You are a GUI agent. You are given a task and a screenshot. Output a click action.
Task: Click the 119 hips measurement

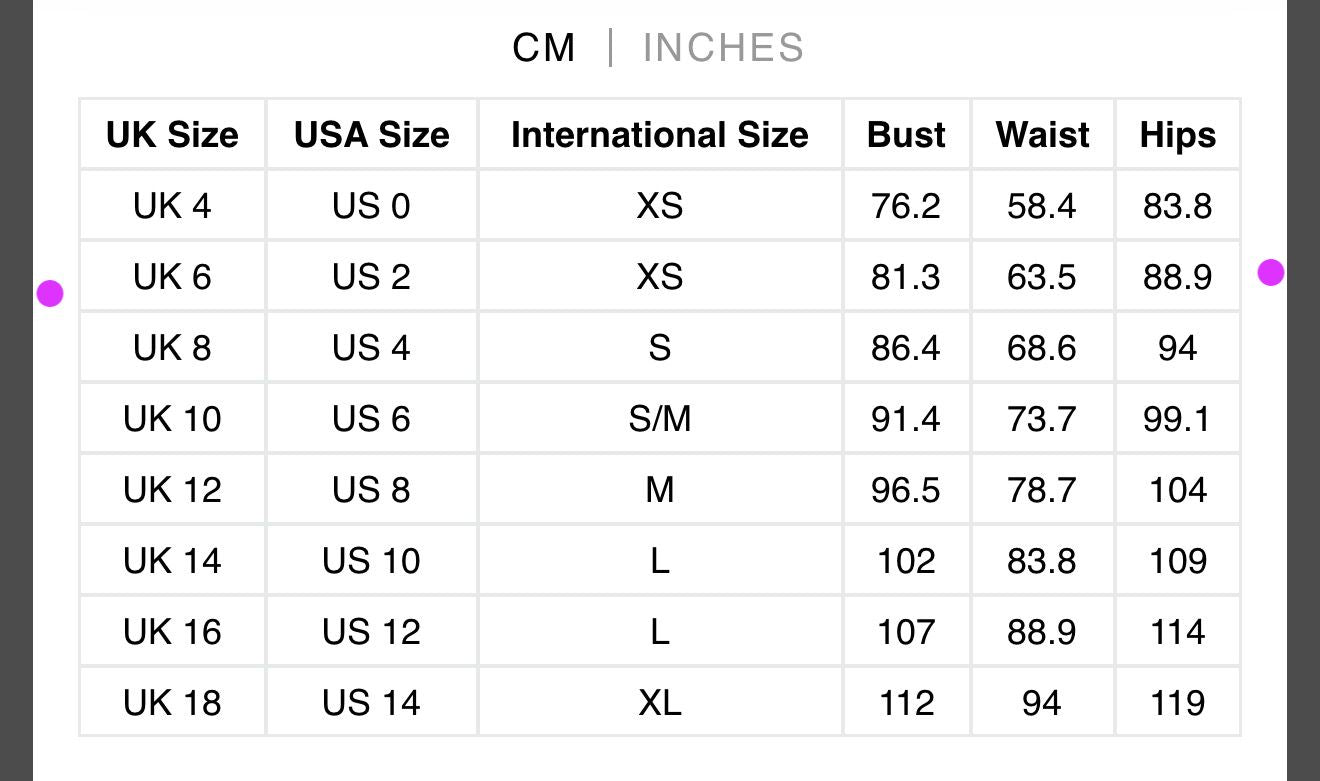click(1177, 703)
